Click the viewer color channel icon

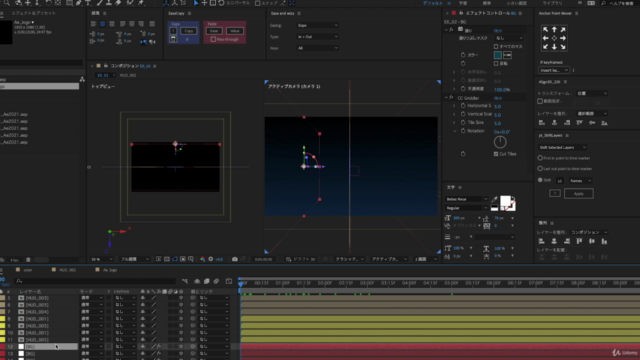202,259
